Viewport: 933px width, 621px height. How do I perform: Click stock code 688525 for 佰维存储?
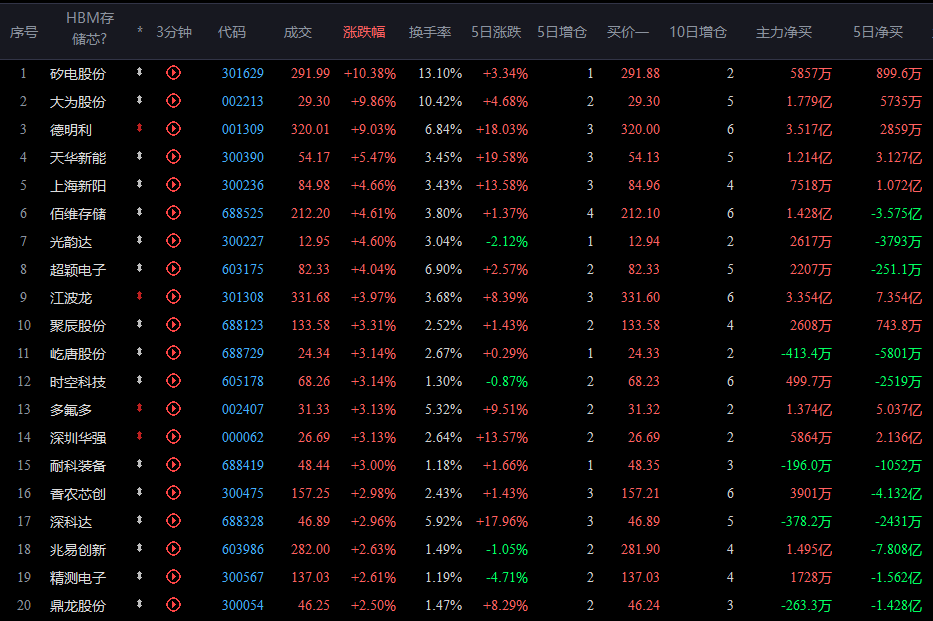pos(242,213)
